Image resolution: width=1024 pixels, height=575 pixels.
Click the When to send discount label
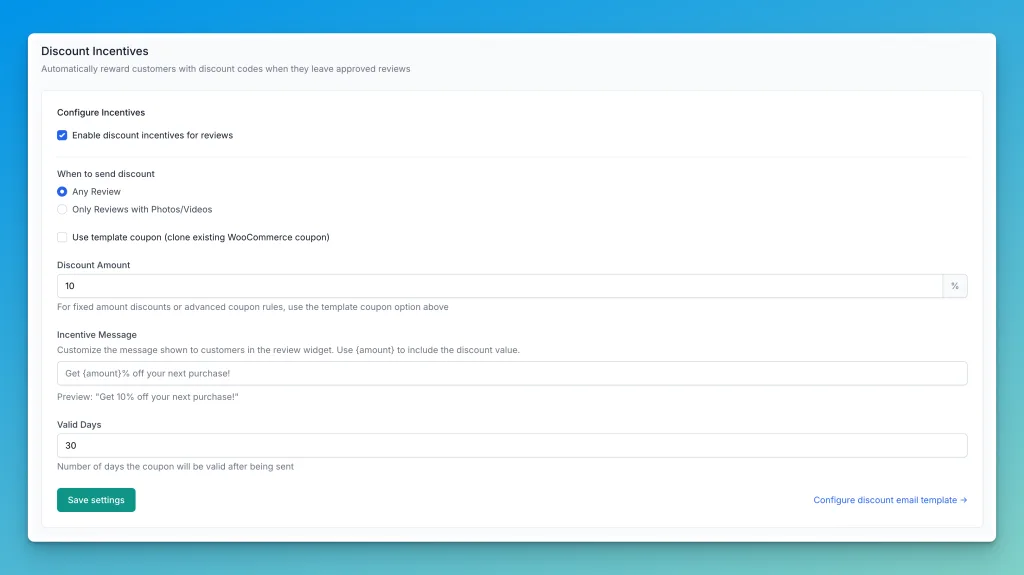point(106,174)
